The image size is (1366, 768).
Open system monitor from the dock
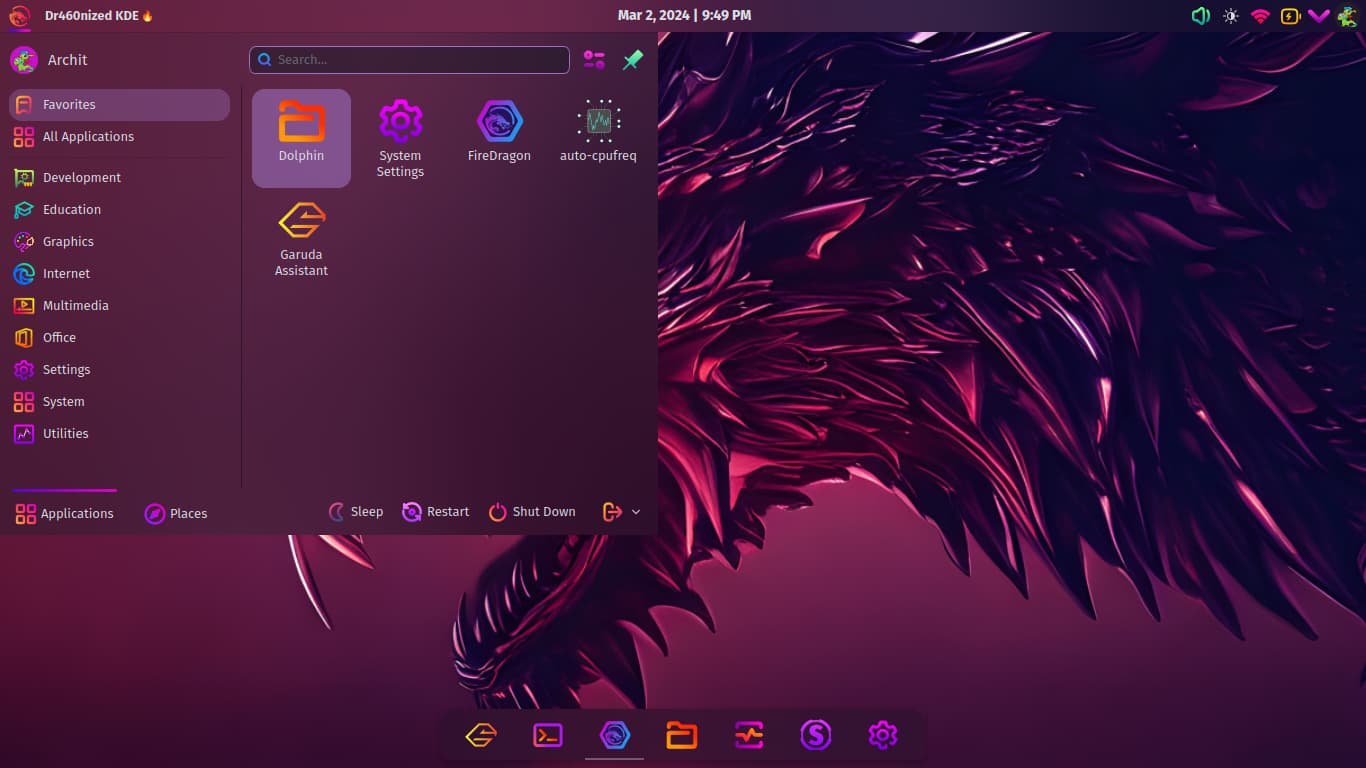749,736
